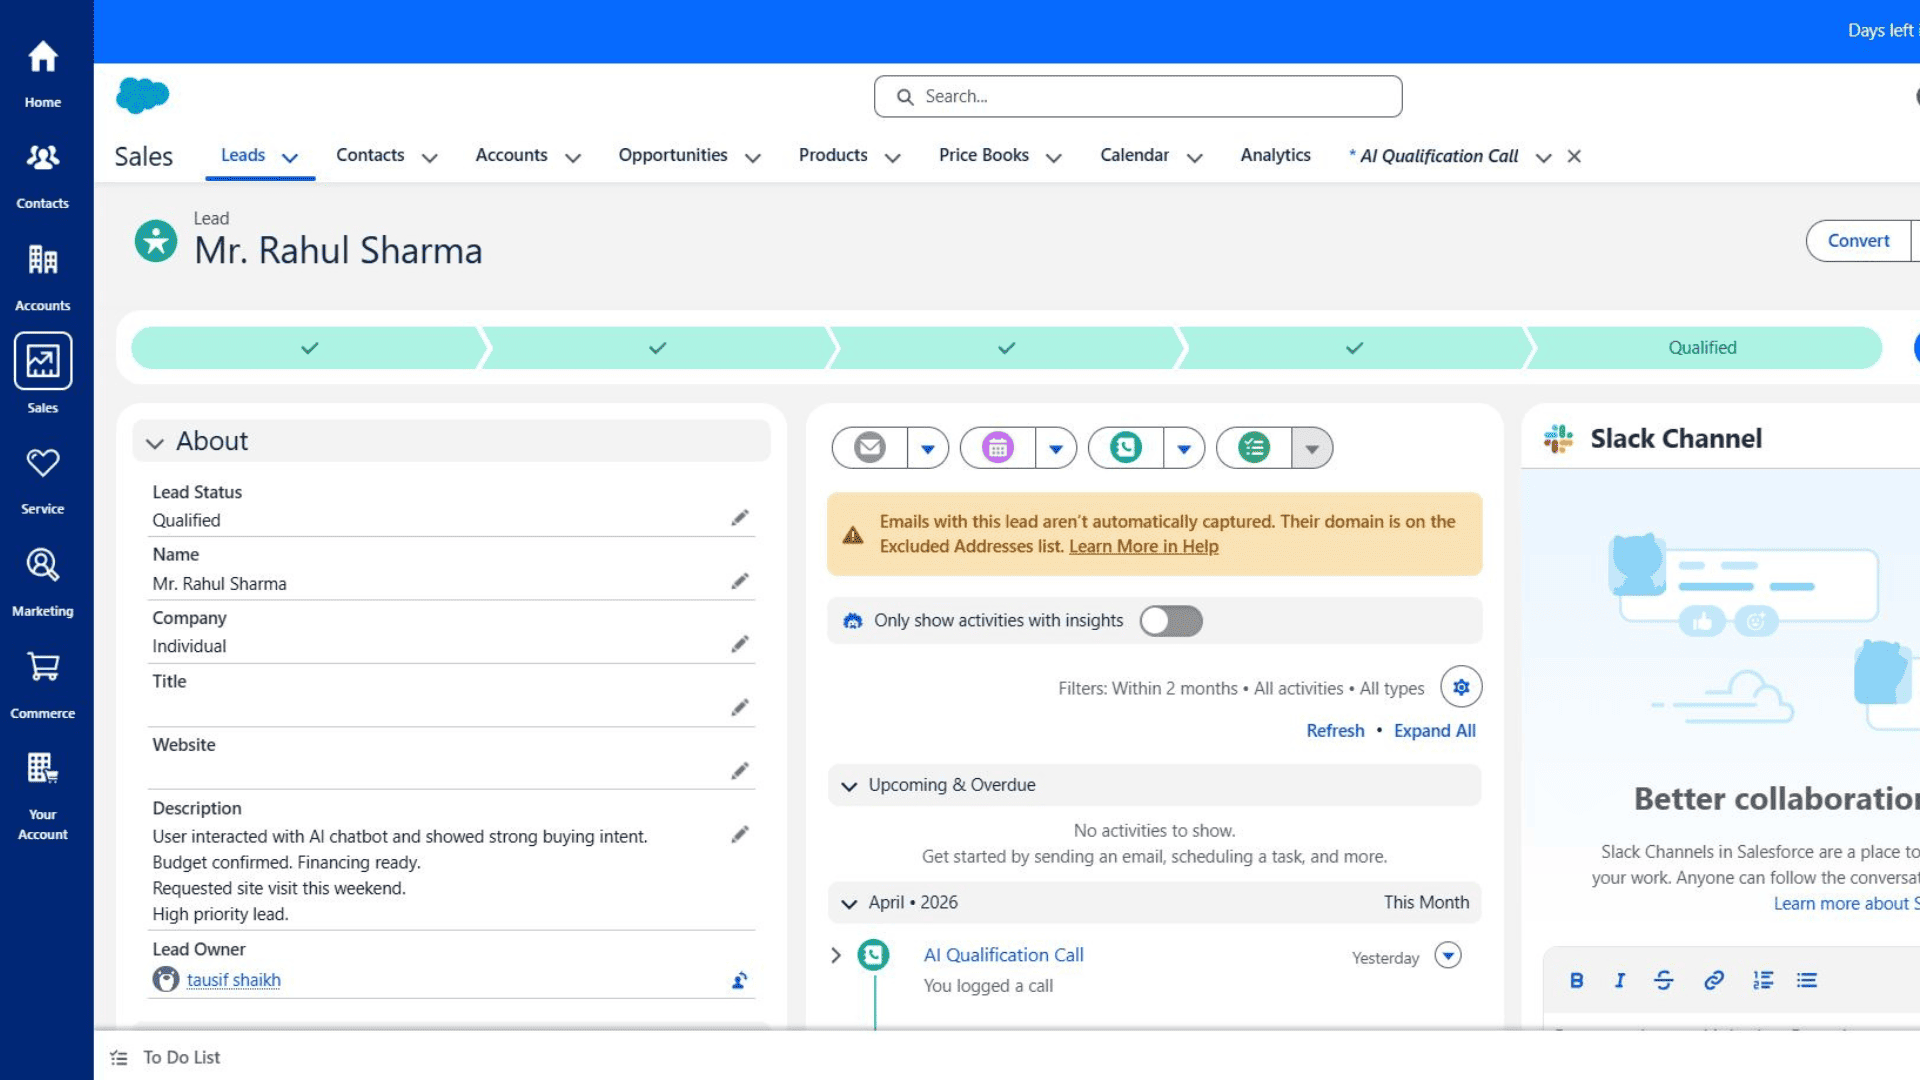
Task: Collapse the About section
Action: pyautogui.click(x=155, y=442)
